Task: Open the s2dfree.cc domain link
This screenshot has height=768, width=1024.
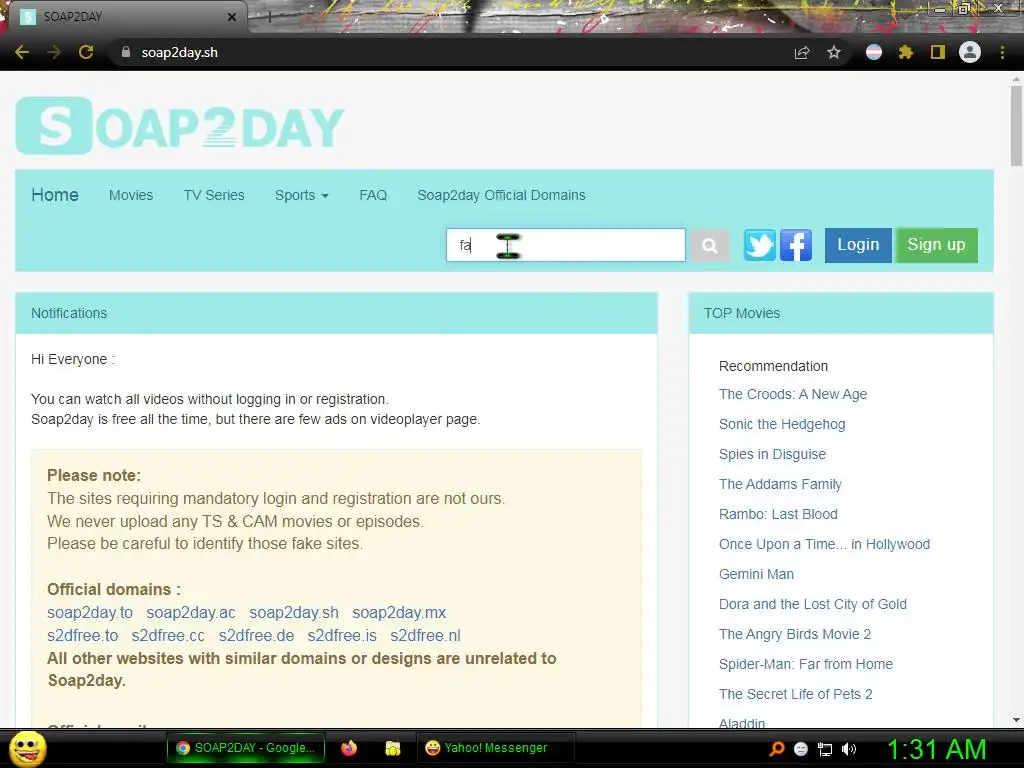Action: (168, 635)
